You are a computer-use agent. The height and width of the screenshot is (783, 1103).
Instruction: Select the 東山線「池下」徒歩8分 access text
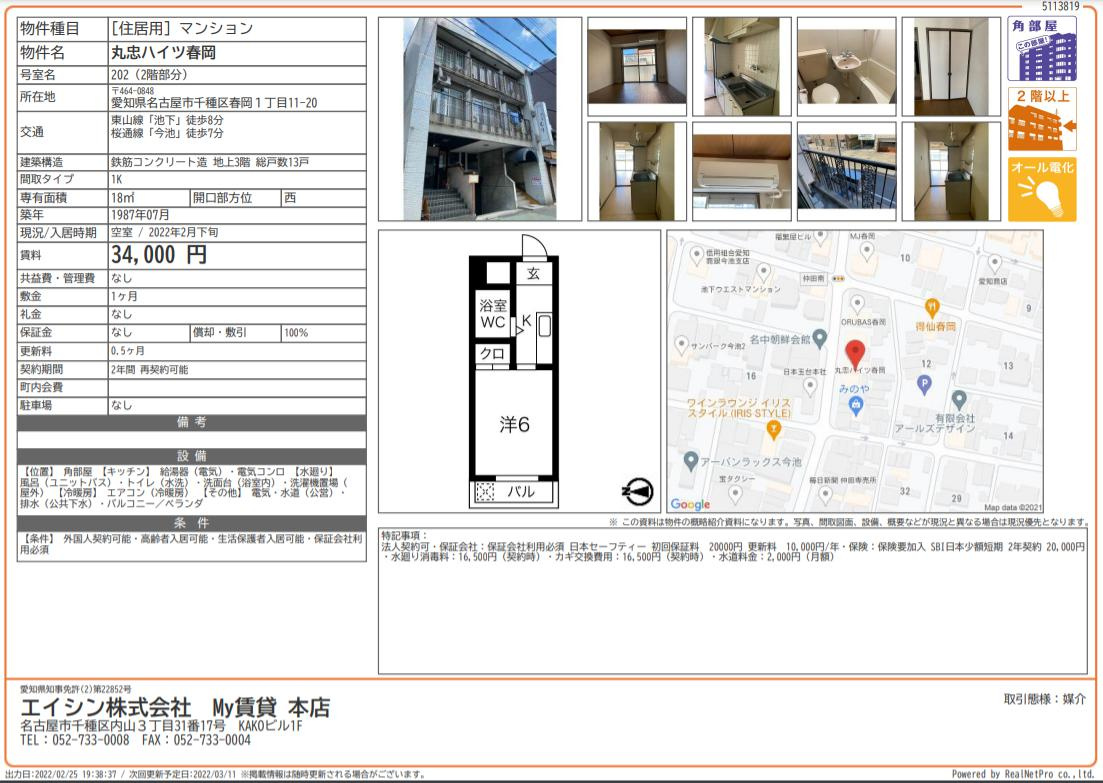[x=167, y=120]
